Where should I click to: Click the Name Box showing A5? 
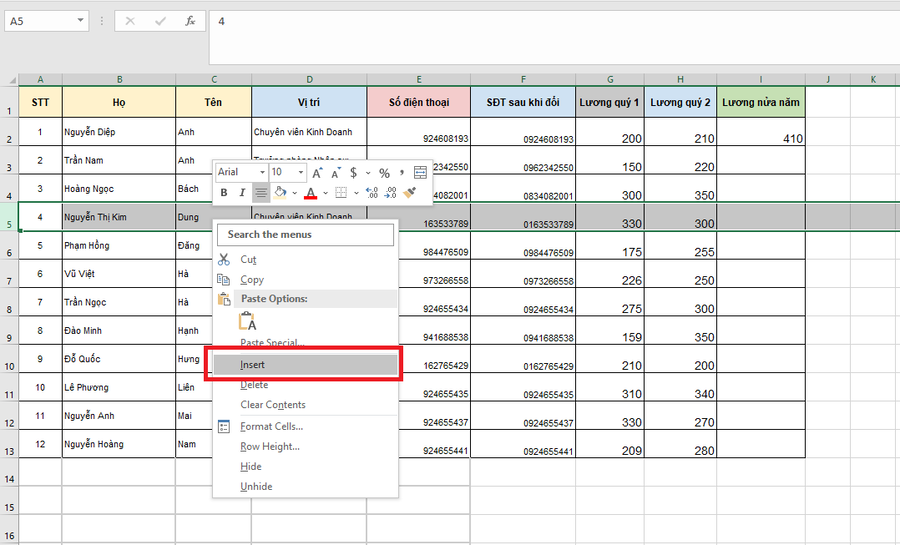coord(39,21)
